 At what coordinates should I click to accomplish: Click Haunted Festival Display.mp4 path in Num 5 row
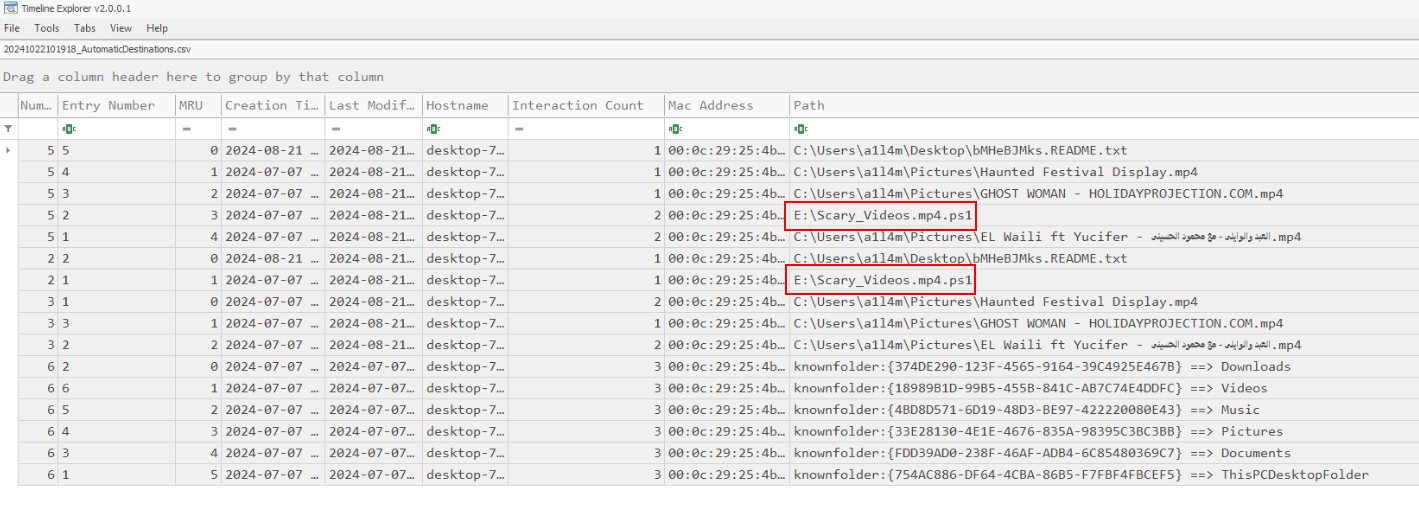coord(995,172)
